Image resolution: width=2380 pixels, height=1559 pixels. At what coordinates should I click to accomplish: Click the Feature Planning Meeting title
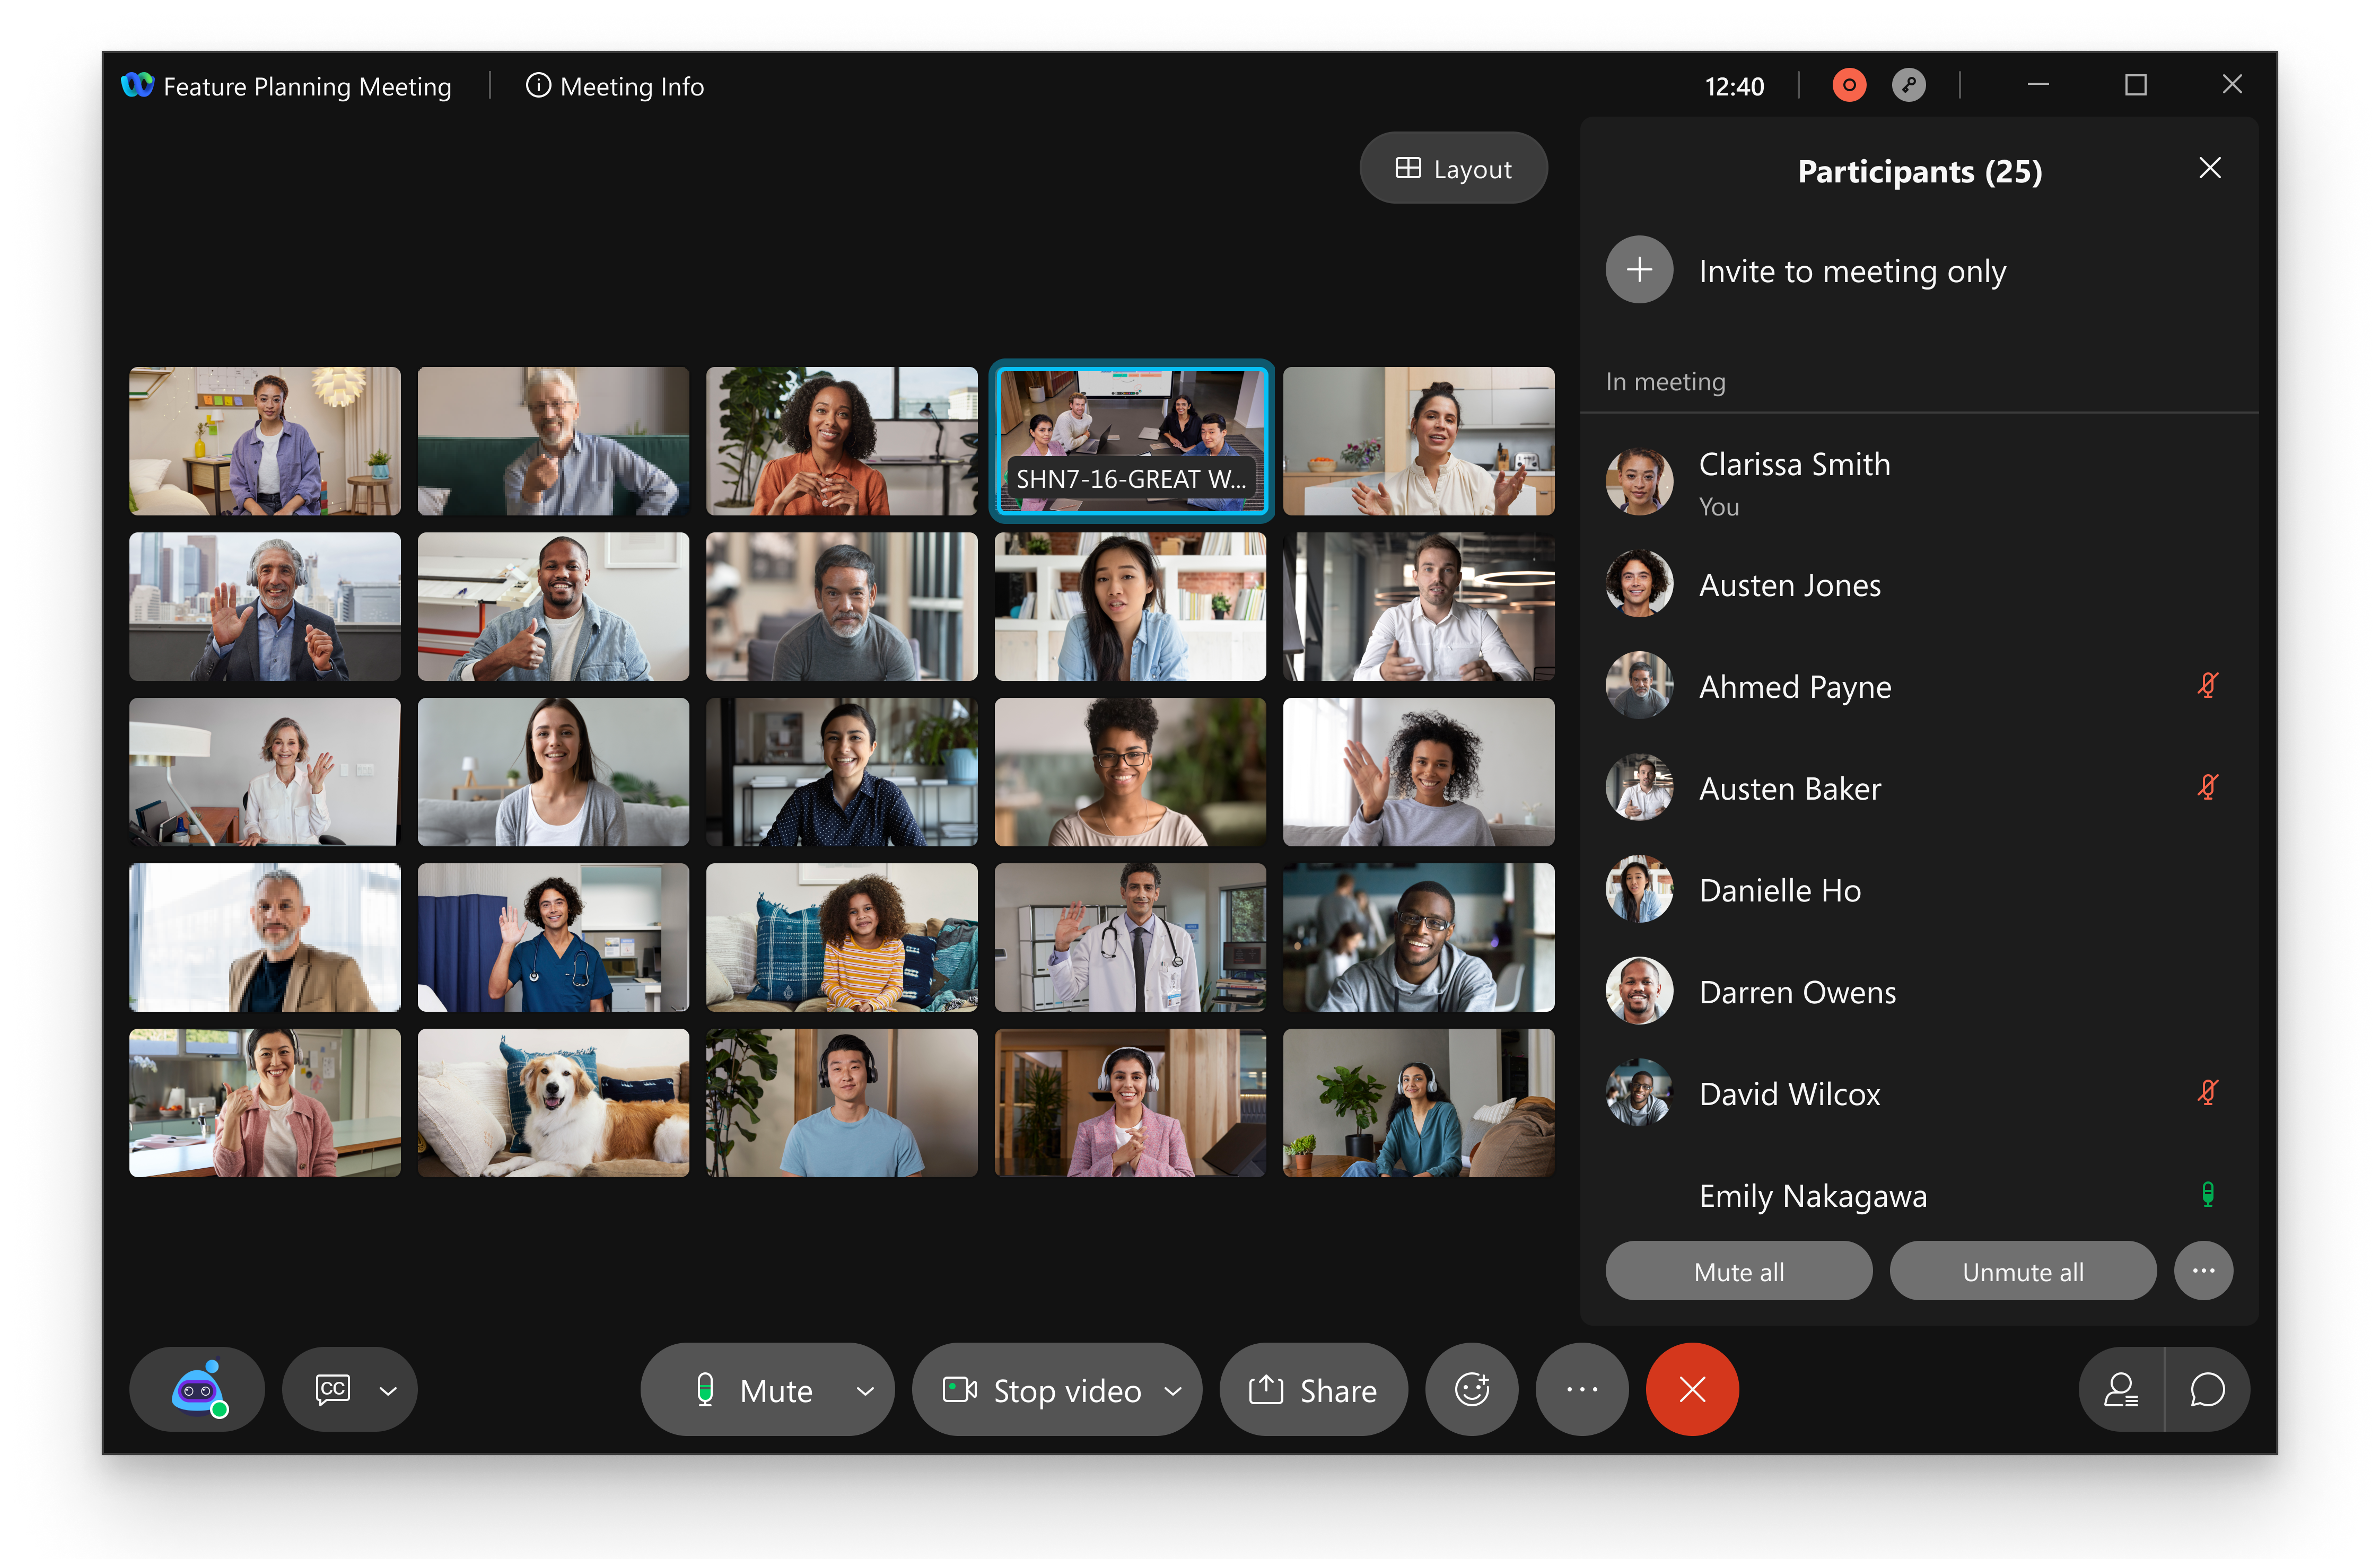(x=307, y=87)
